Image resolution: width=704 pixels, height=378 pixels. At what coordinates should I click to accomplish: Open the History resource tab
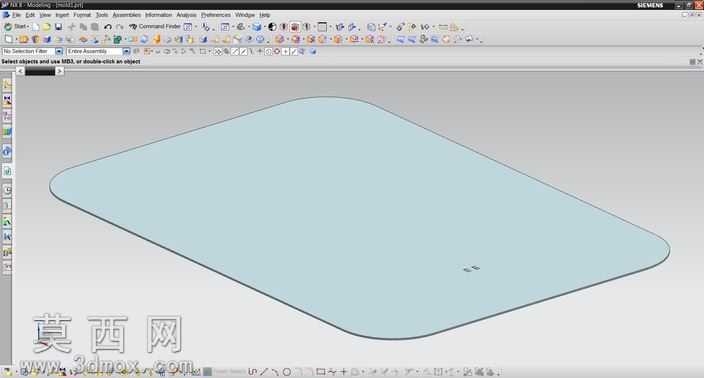[7, 190]
